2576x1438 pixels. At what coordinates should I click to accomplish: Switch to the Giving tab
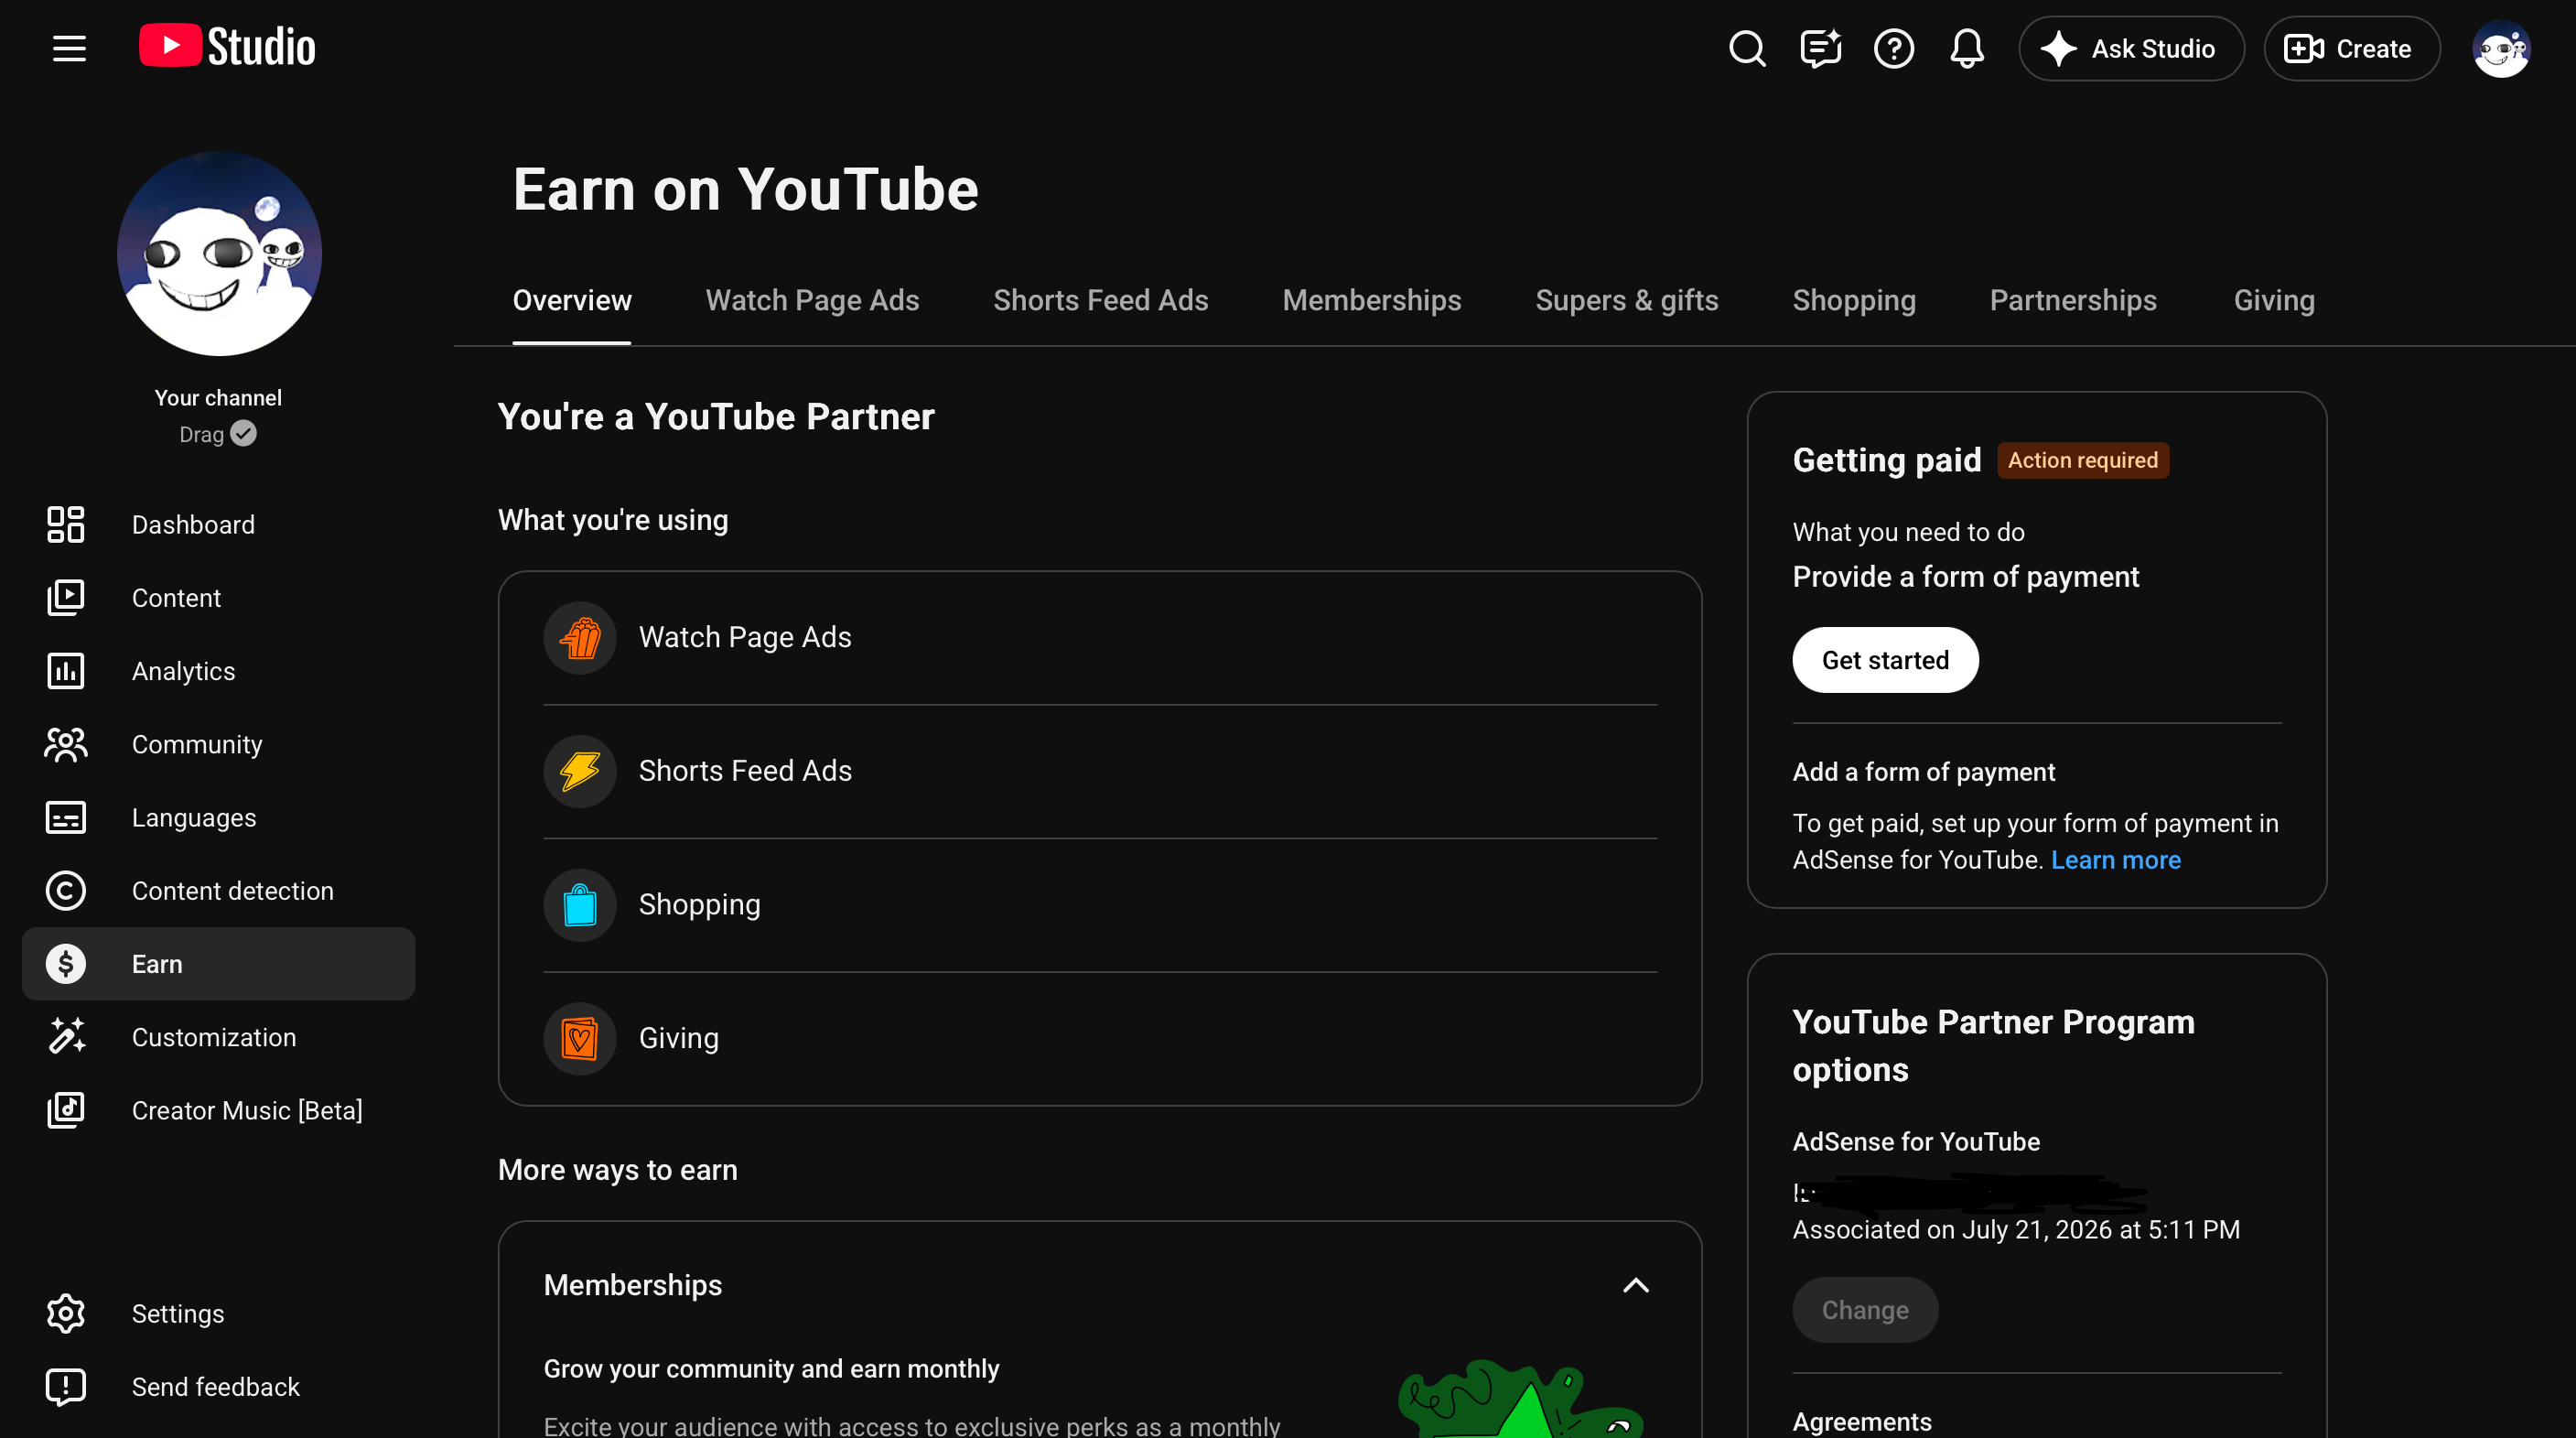pos(2274,301)
